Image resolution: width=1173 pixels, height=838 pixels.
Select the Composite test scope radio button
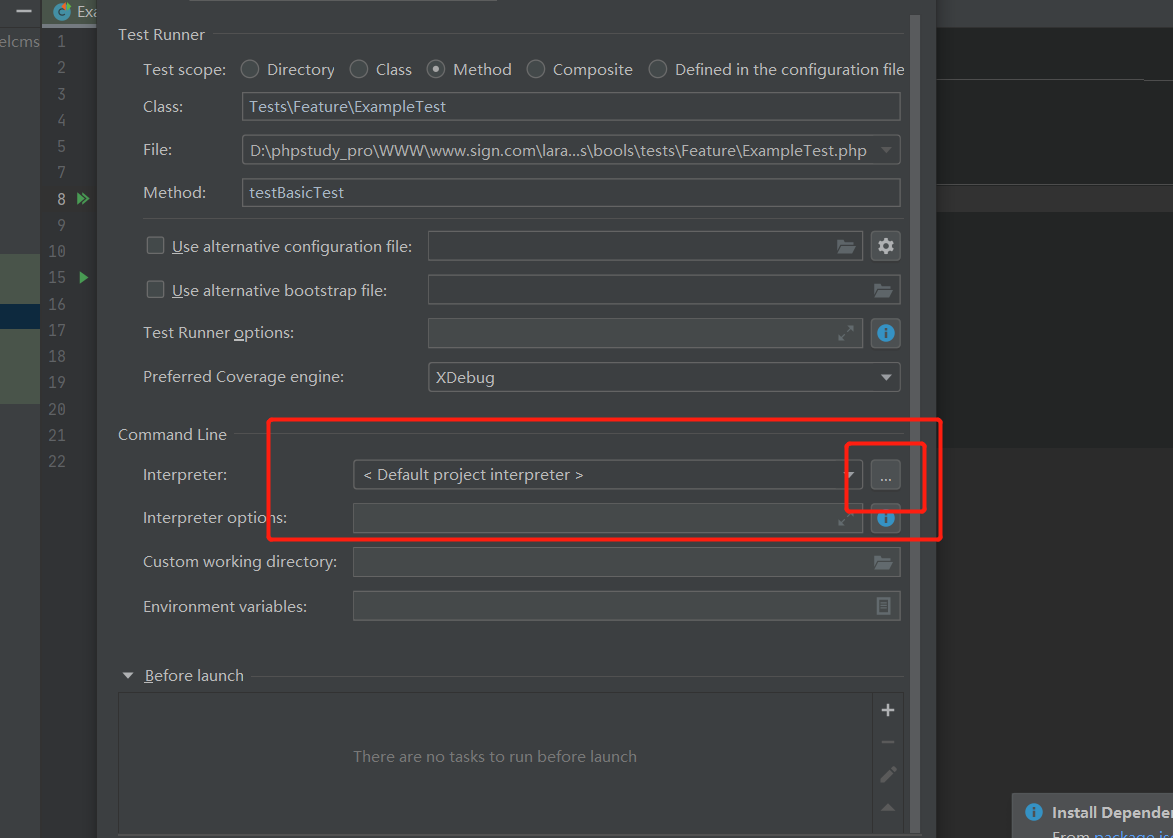(536, 70)
